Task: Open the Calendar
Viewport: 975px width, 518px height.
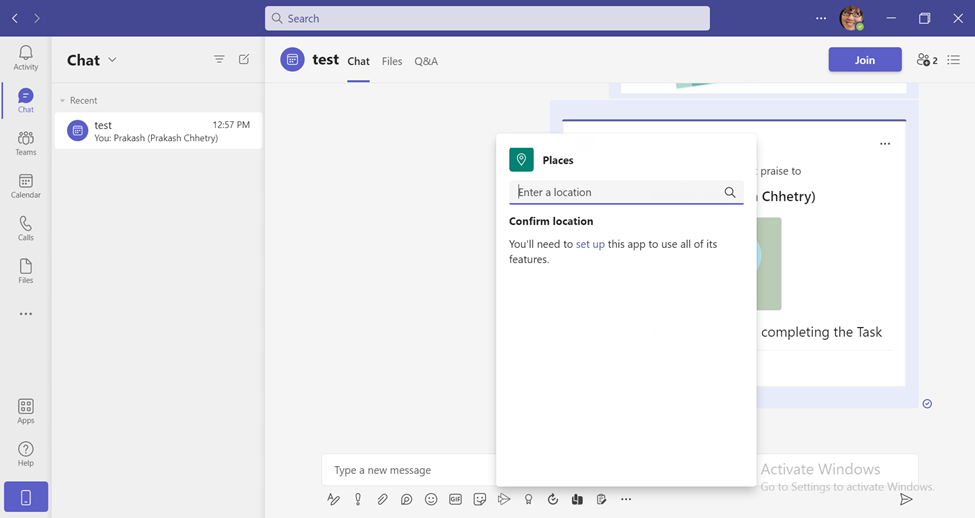Action: click(x=25, y=186)
